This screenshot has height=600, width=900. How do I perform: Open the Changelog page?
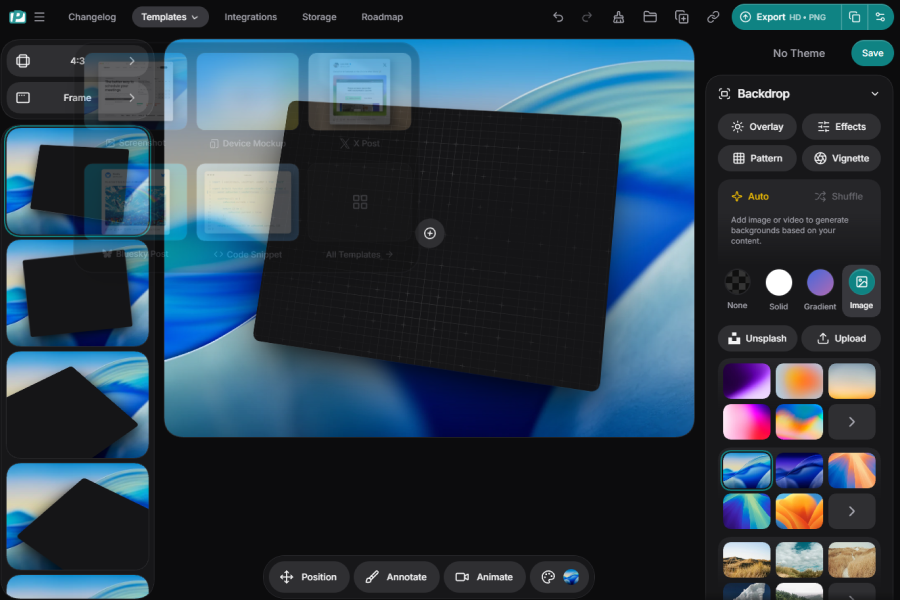(x=92, y=17)
